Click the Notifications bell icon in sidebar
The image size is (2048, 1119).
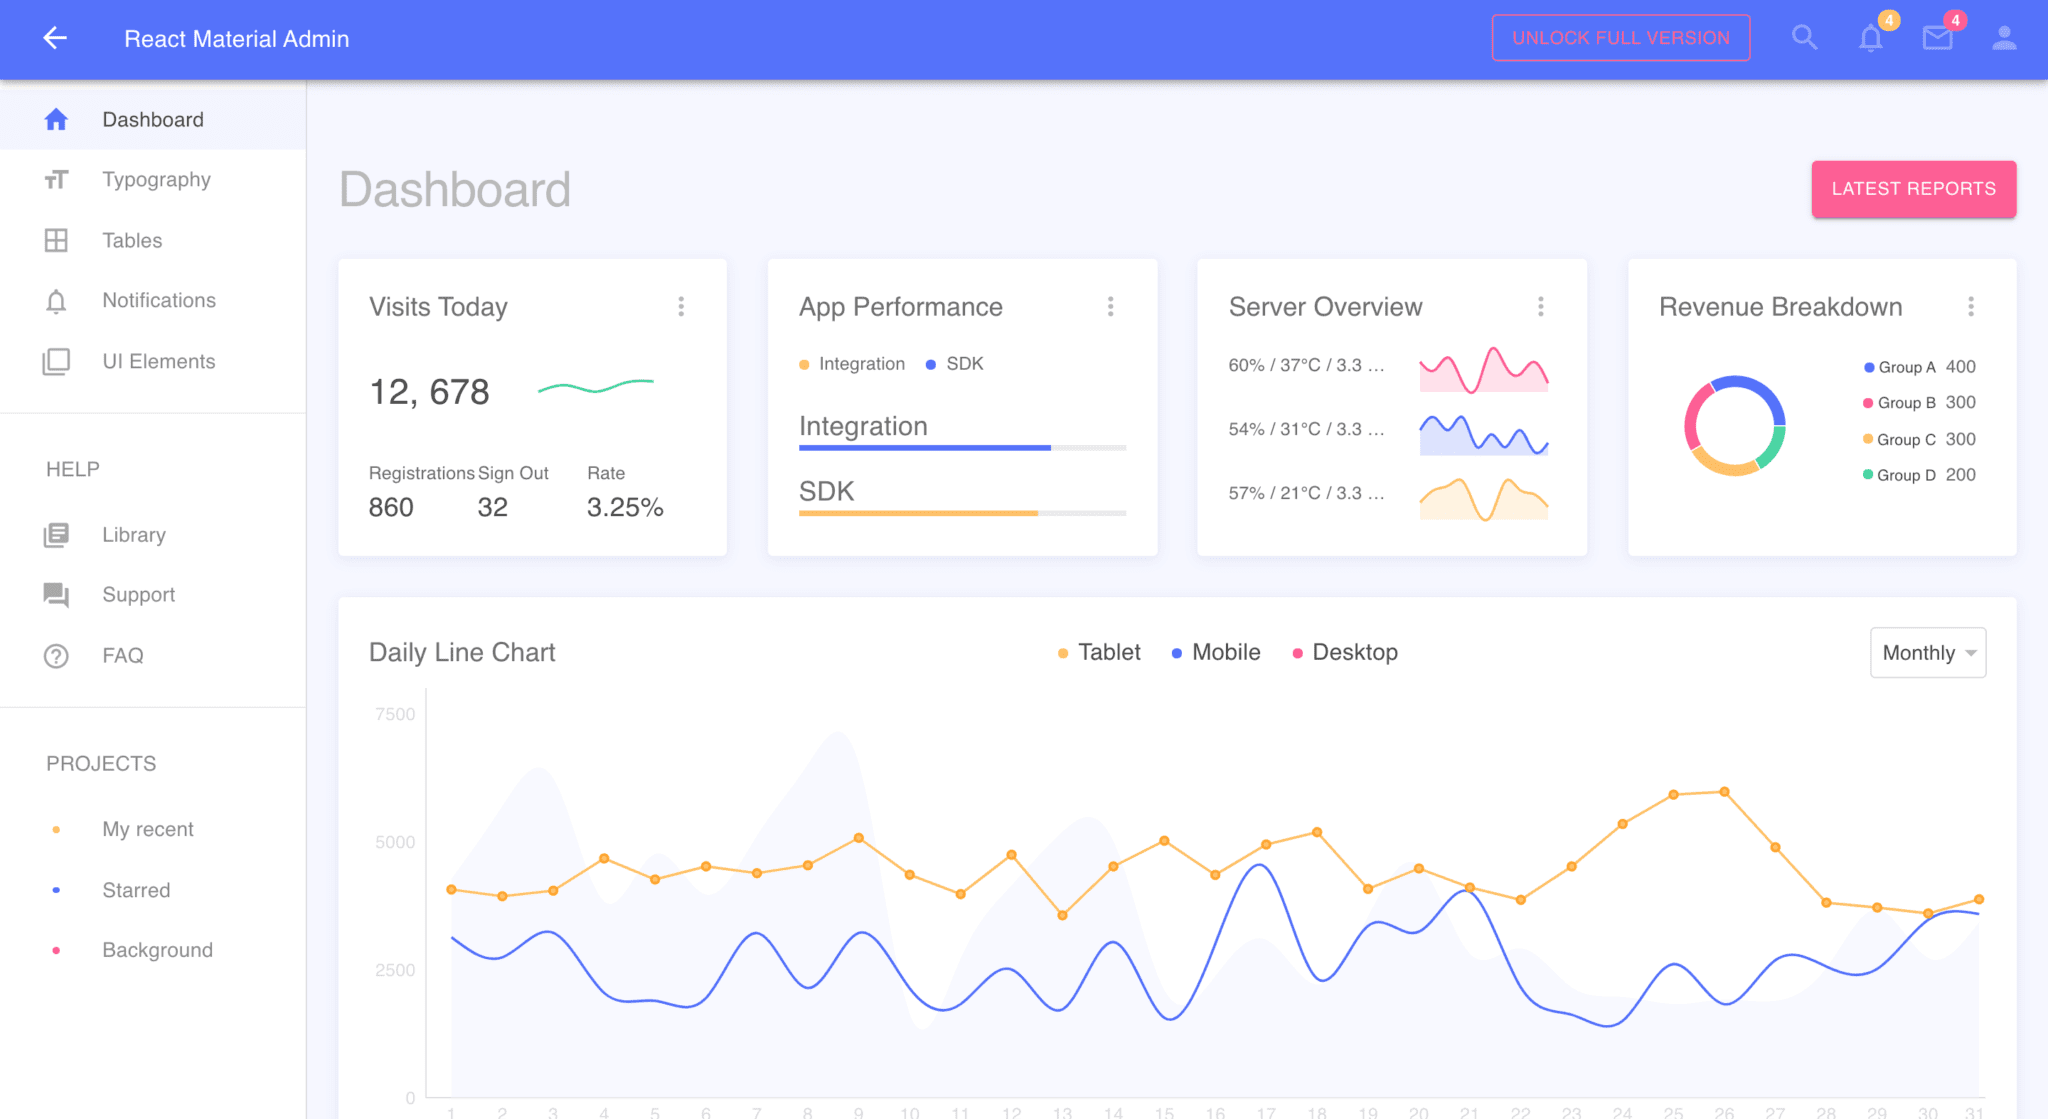(56, 301)
